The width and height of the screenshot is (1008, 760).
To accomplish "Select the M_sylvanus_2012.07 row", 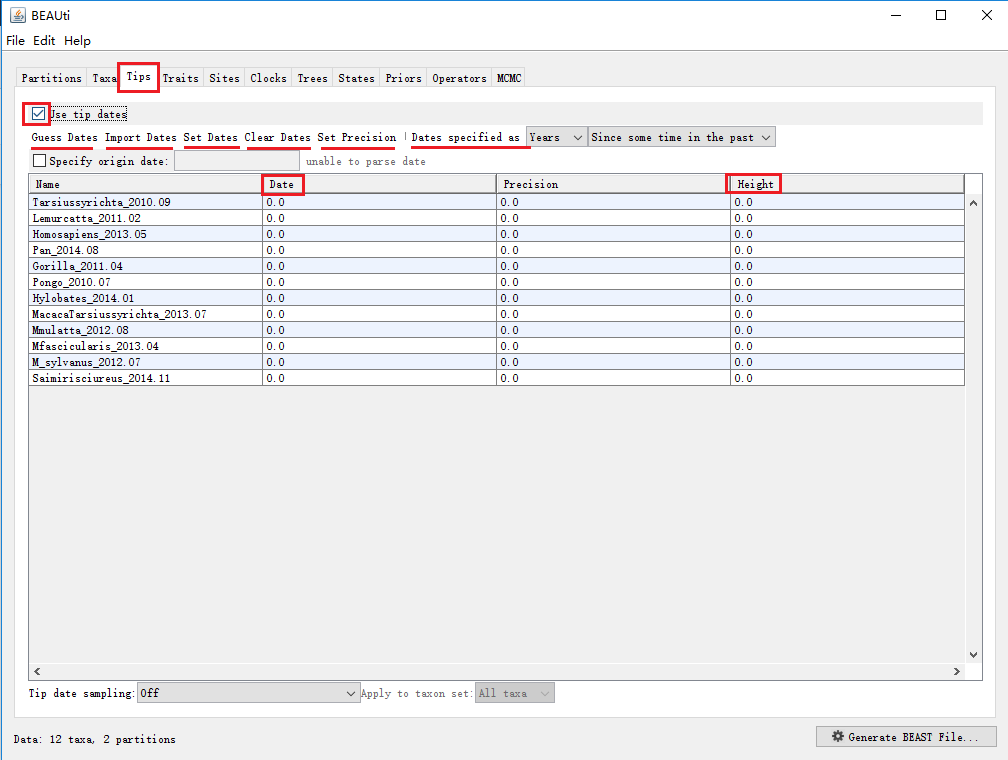I will coord(496,362).
